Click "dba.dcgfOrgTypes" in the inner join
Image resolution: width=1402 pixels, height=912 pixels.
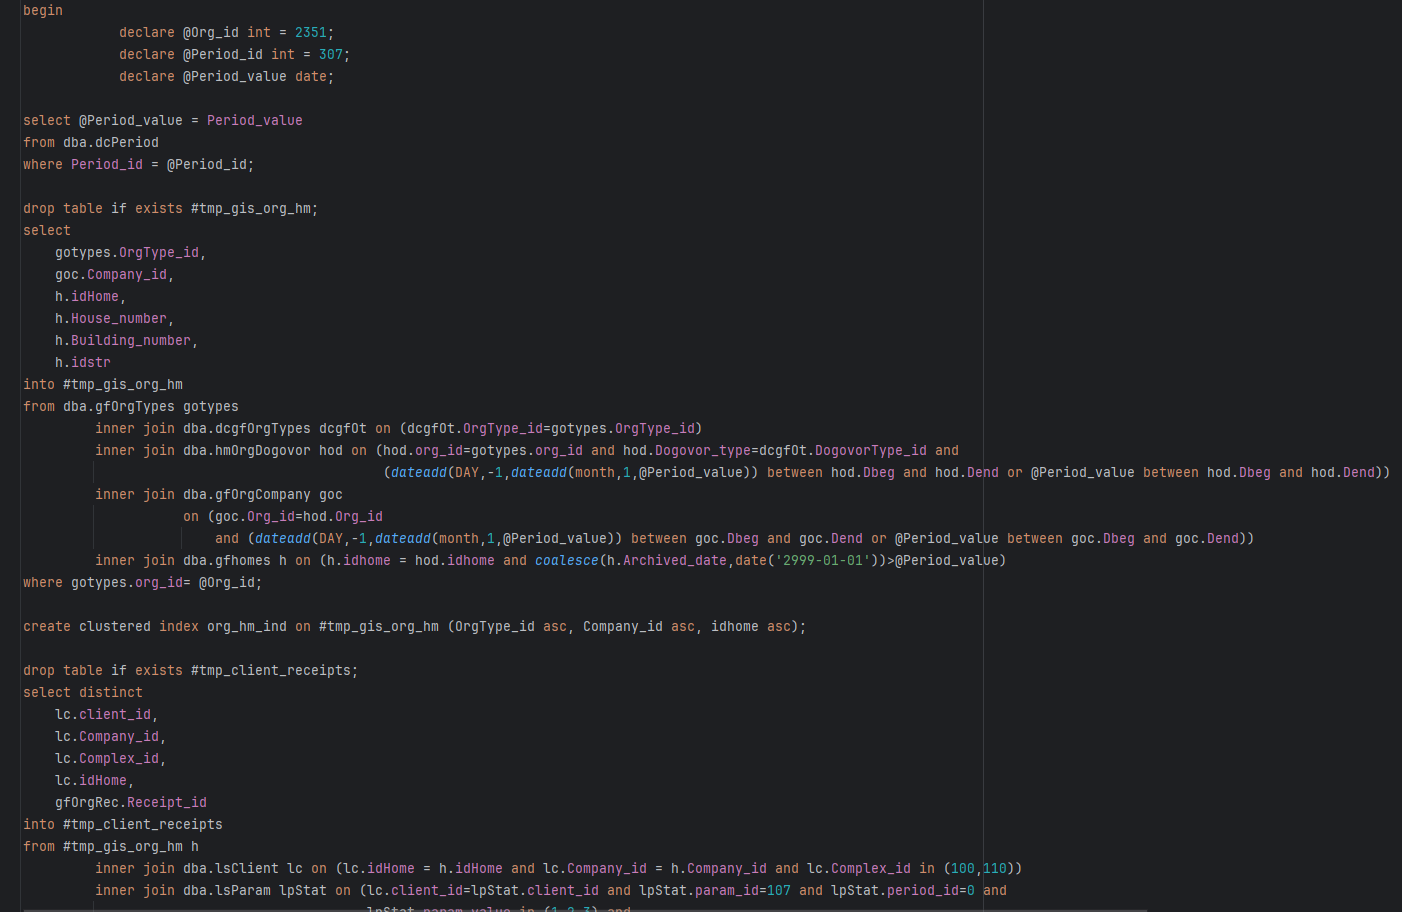point(247,429)
